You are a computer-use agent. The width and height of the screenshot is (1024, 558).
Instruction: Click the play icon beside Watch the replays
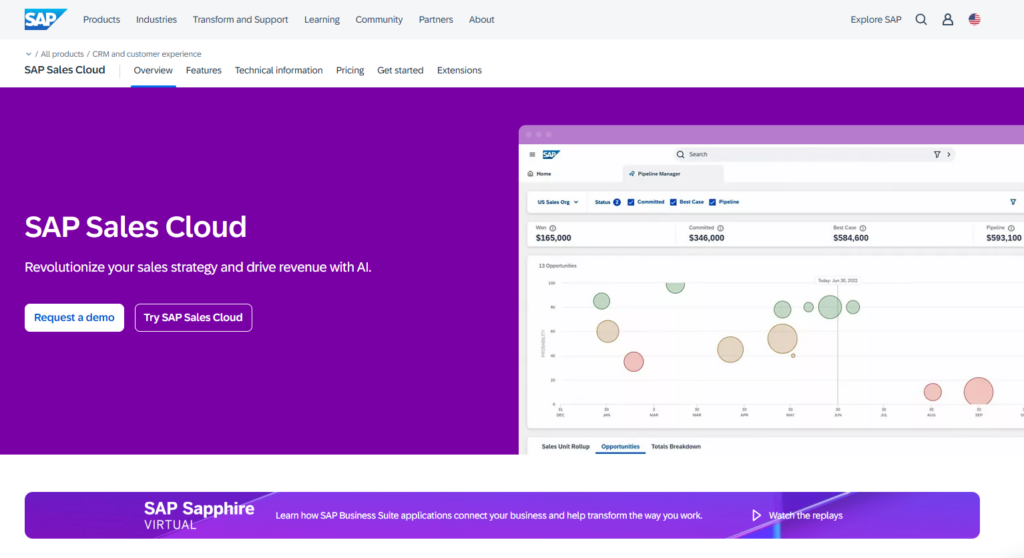(x=756, y=516)
